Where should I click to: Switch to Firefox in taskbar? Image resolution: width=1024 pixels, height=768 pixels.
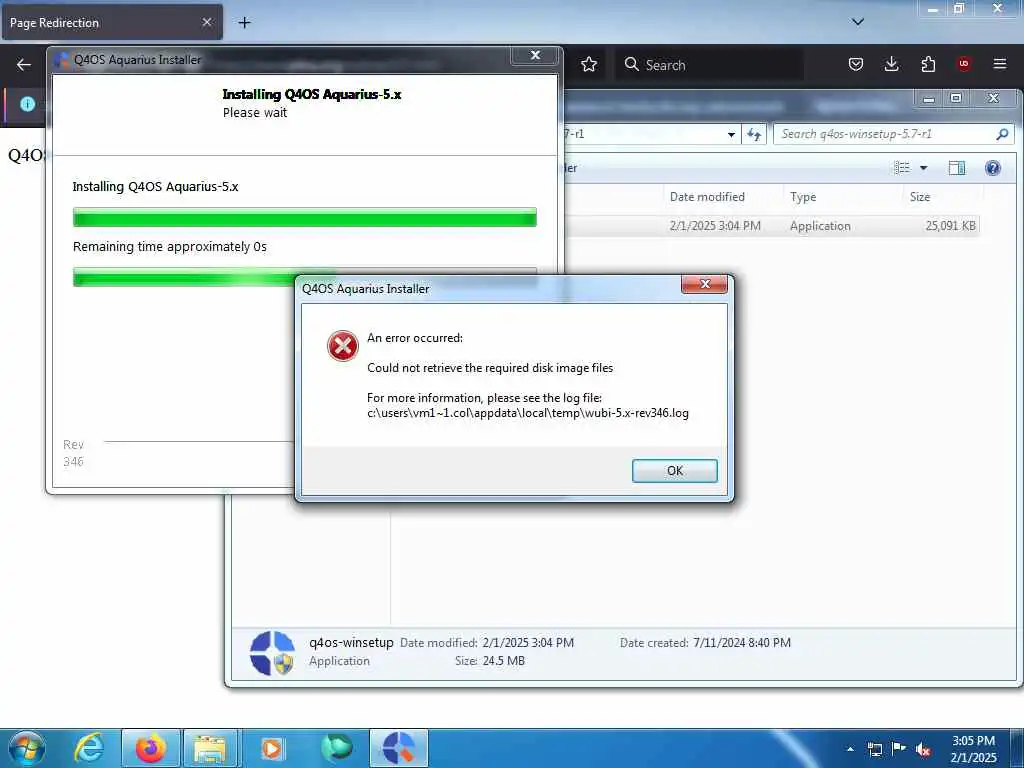(150, 748)
